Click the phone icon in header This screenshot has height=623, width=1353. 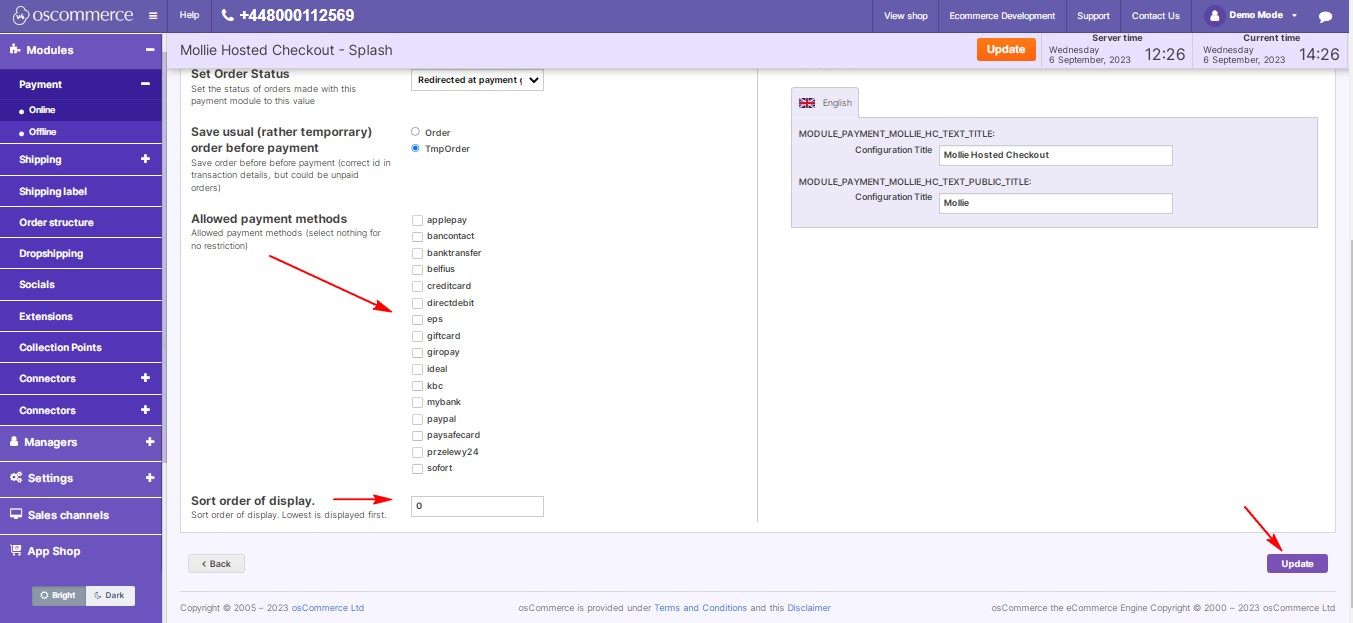point(228,16)
